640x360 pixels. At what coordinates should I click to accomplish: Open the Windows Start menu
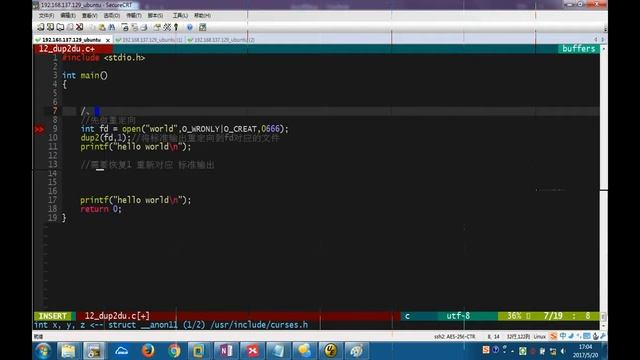point(43,351)
